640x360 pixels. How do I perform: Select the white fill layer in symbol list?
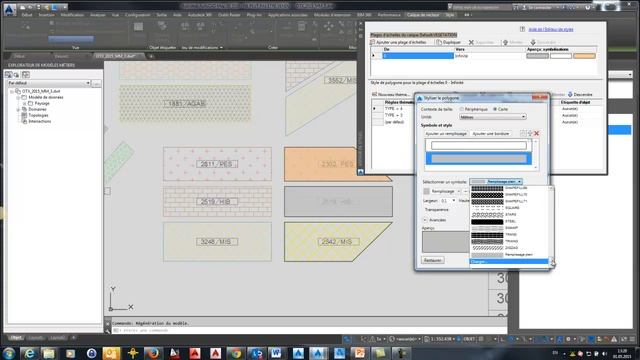479,145
